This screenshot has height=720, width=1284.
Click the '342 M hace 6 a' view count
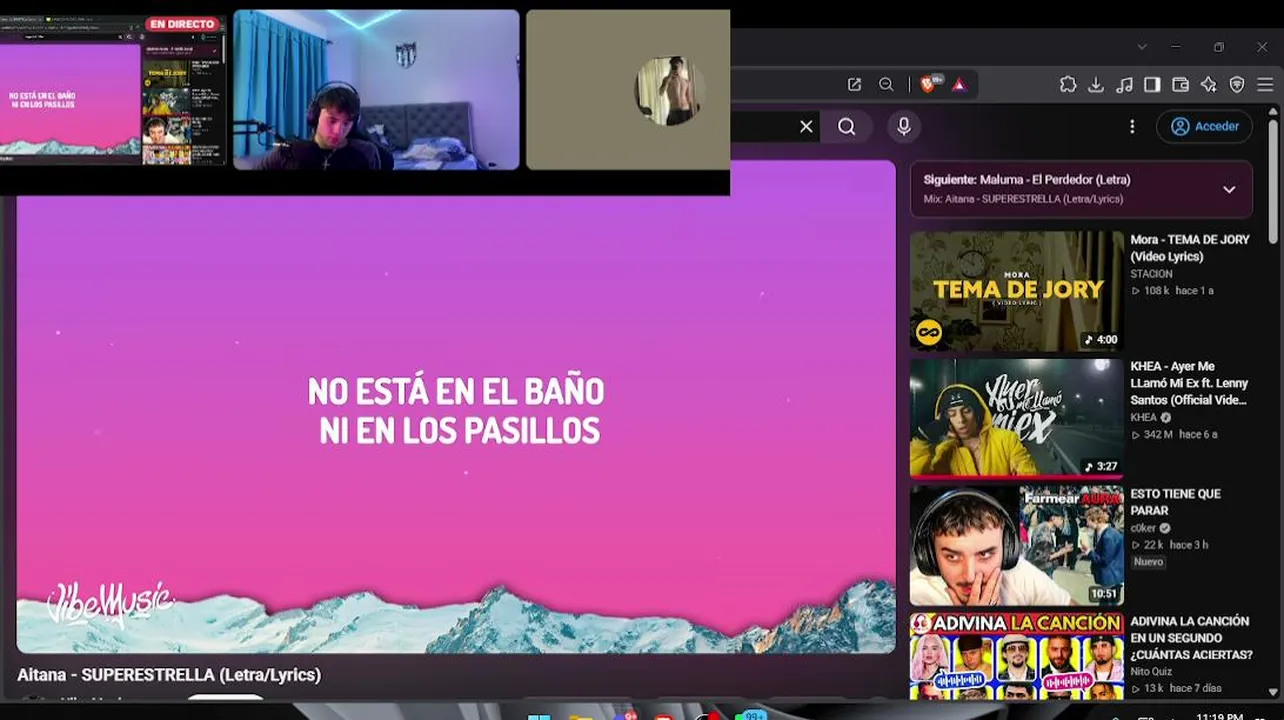tap(1174, 435)
